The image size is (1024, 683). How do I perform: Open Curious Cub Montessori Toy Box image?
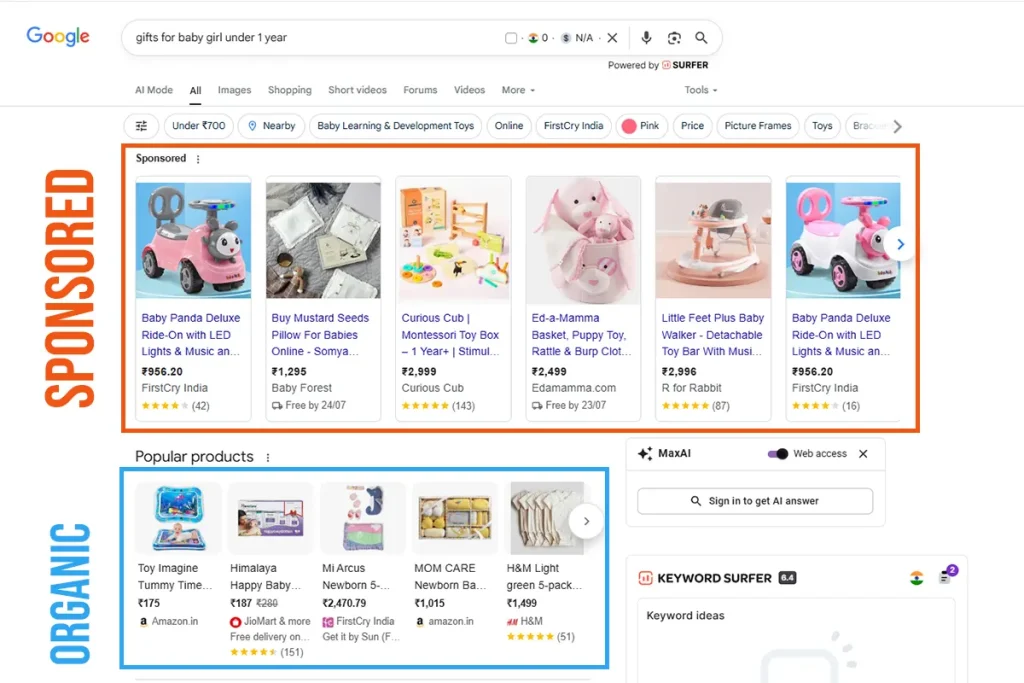pyautogui.click(x=454, y=240)
